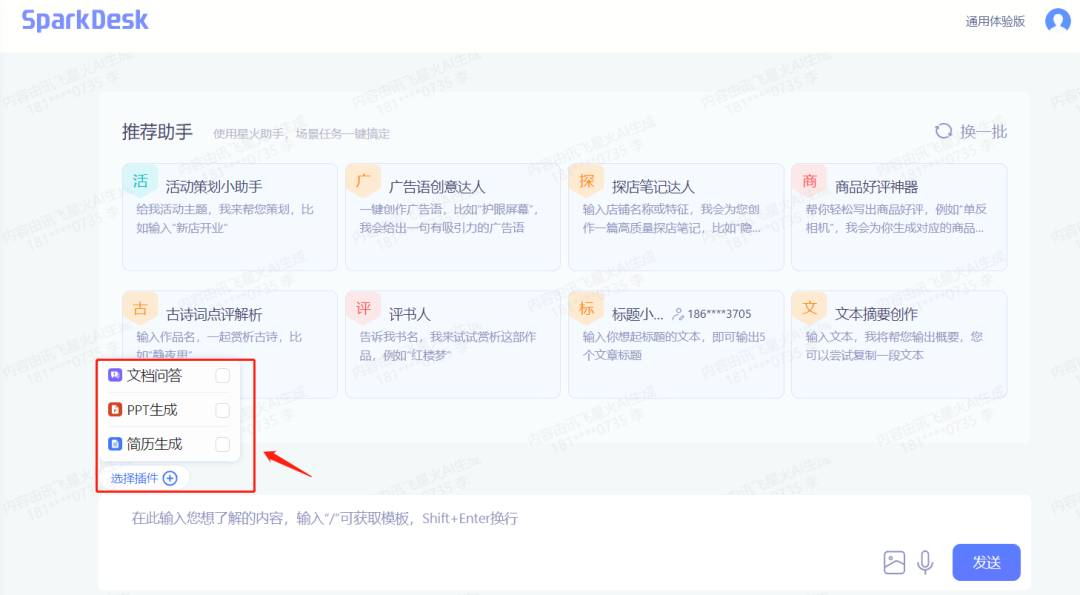This screenshot has width=1080, height=595.
Task: Enable the 简历生成 checkbox
Action: click(x=222, y=444)
